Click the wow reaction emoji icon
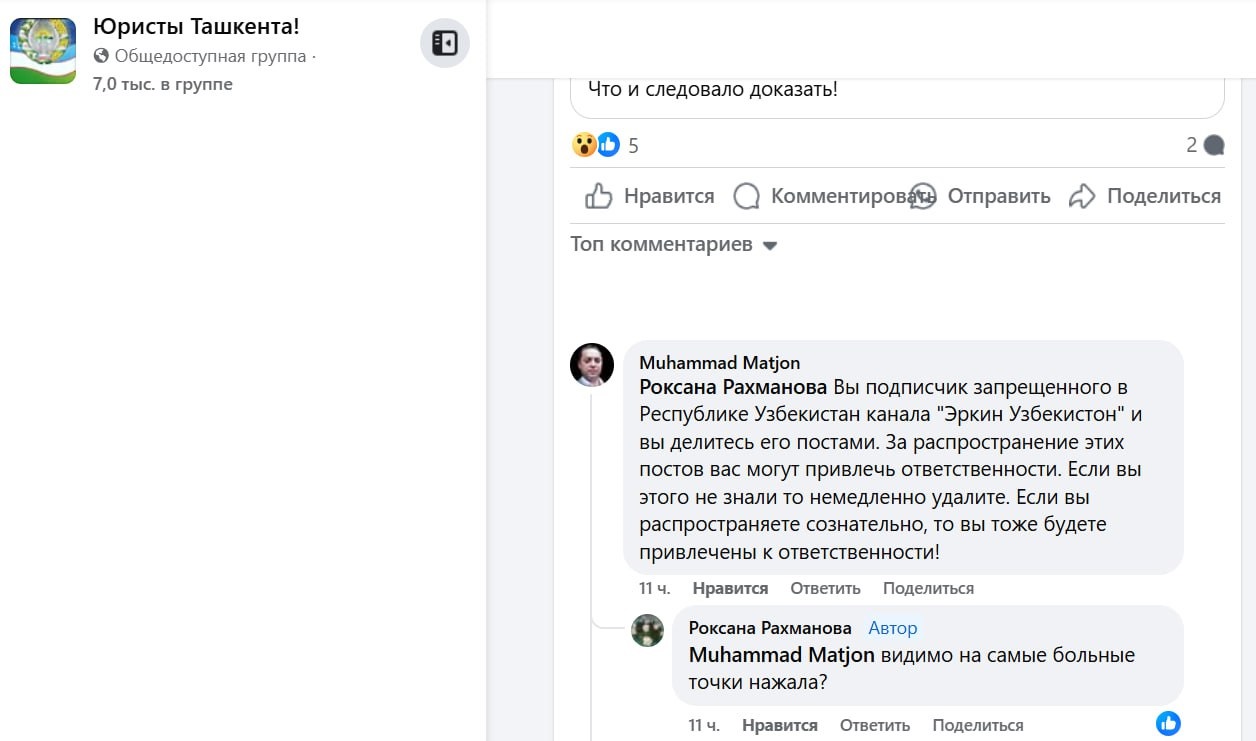The width and height of the screenshot is (1256, 741). pyautogui.click(x=584, y=145)
